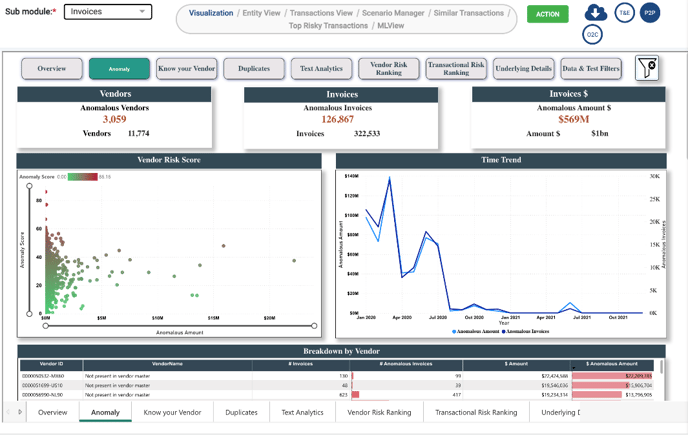Screen dimensions: 688x435
Task: Click the clear filter funnel icon
Action: [x=648, y=68]
